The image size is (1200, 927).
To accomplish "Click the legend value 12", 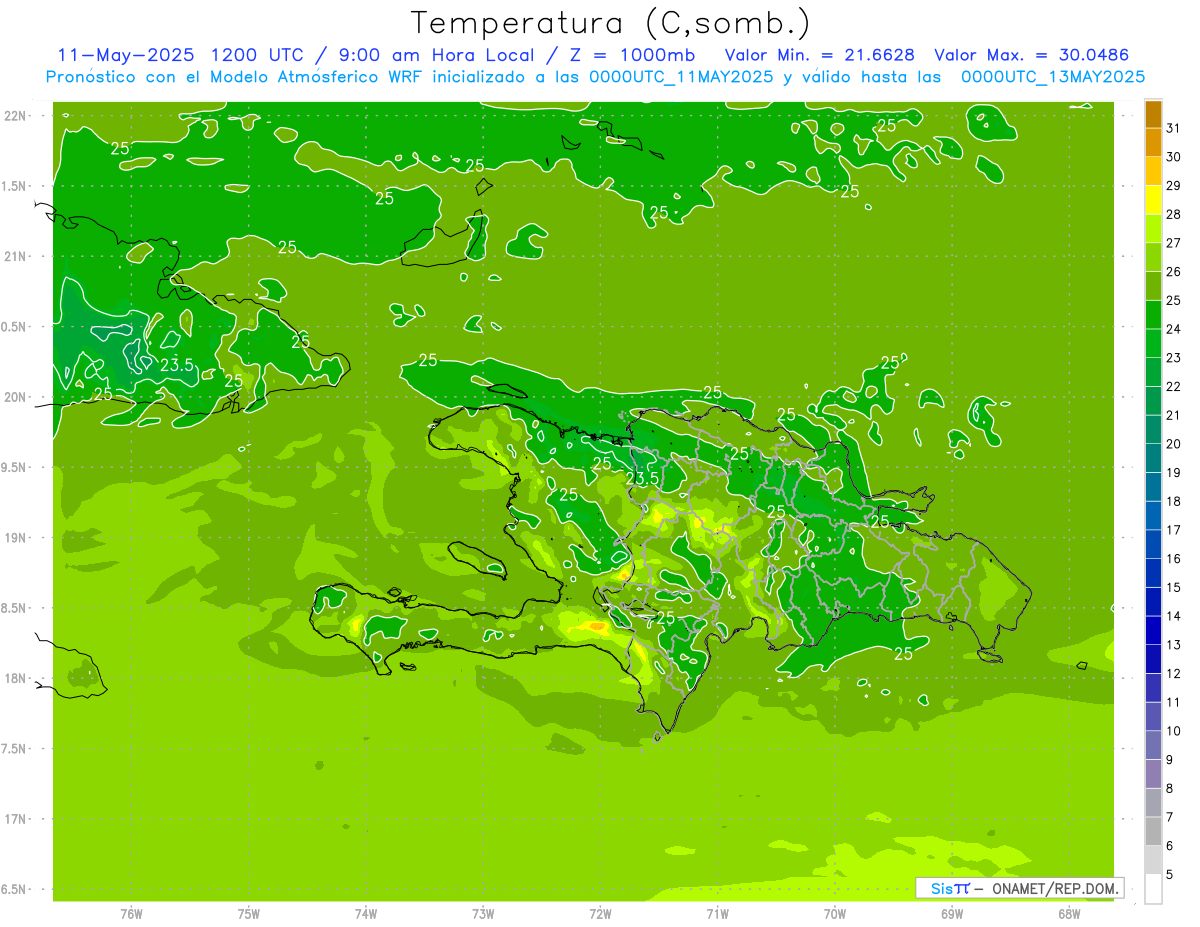I will (x=1174, y=674).
